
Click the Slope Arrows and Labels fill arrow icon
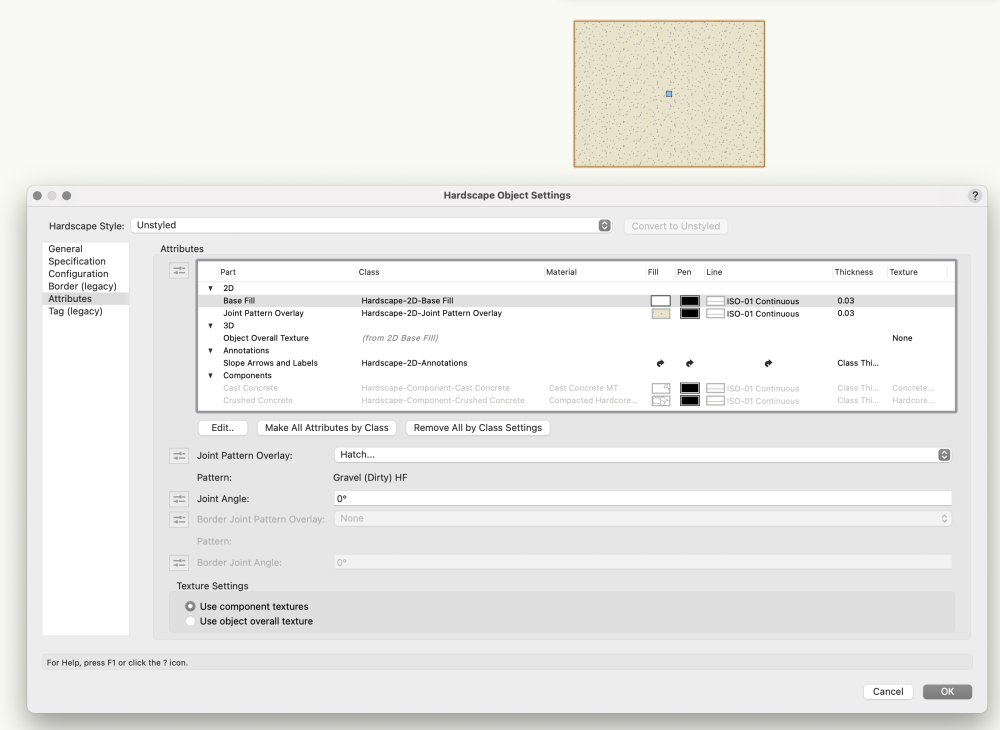(660, 363)
